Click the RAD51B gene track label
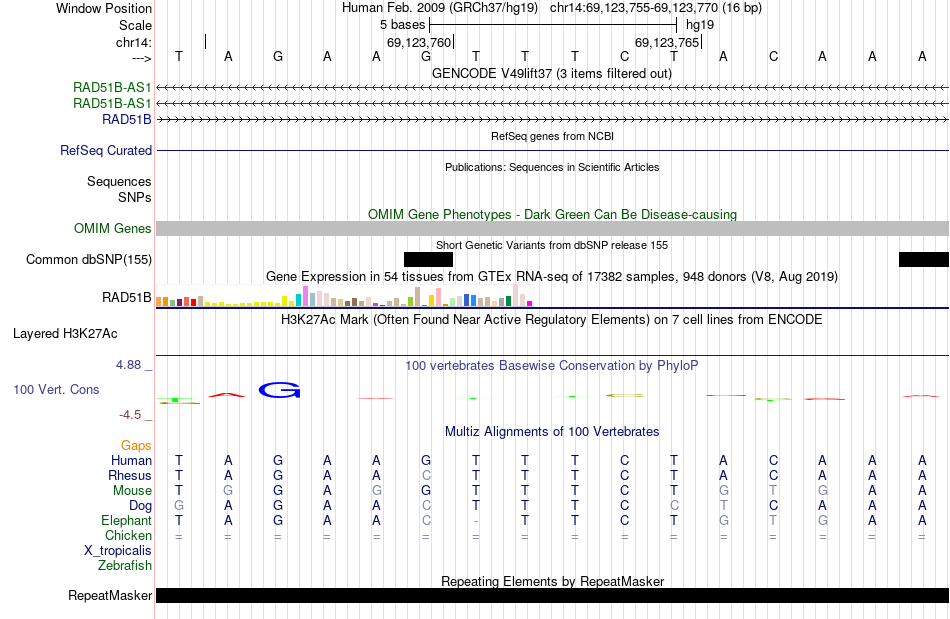The height and width of the screenshot is (619, 950). [x=127, y=119]
